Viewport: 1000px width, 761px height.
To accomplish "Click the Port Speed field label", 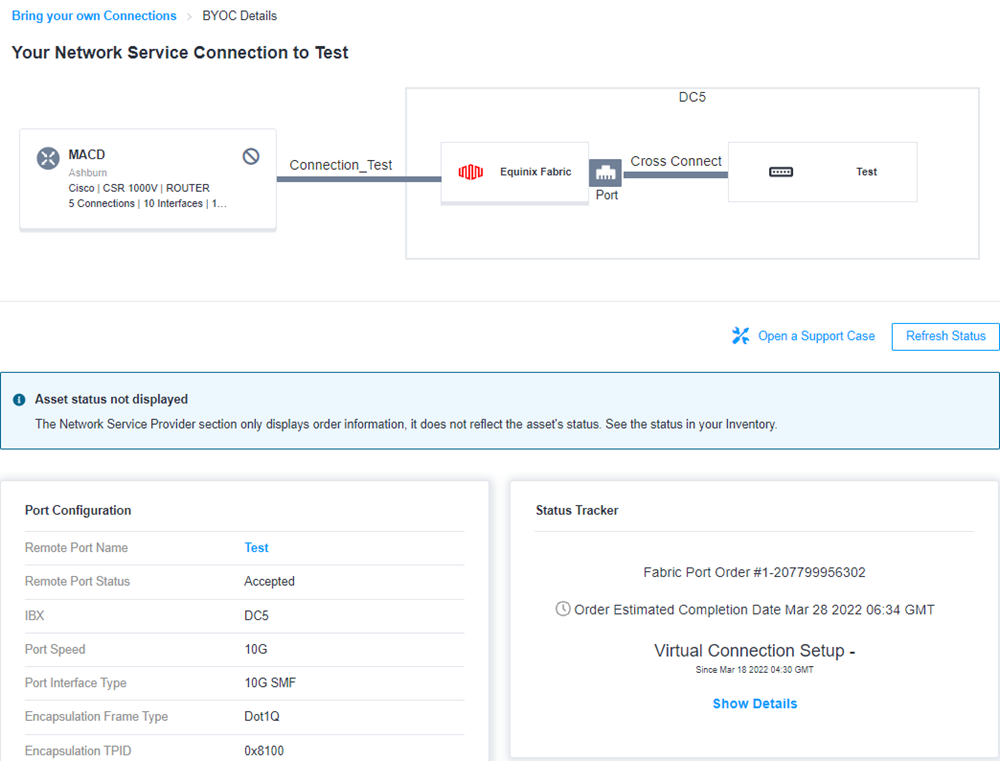I will 55,649.
